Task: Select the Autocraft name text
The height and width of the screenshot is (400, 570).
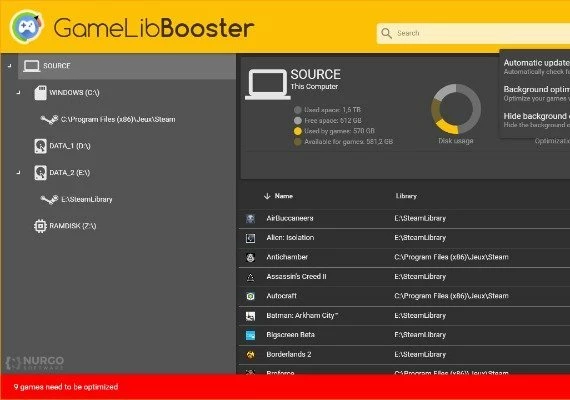Action: (x=281, y=296)
